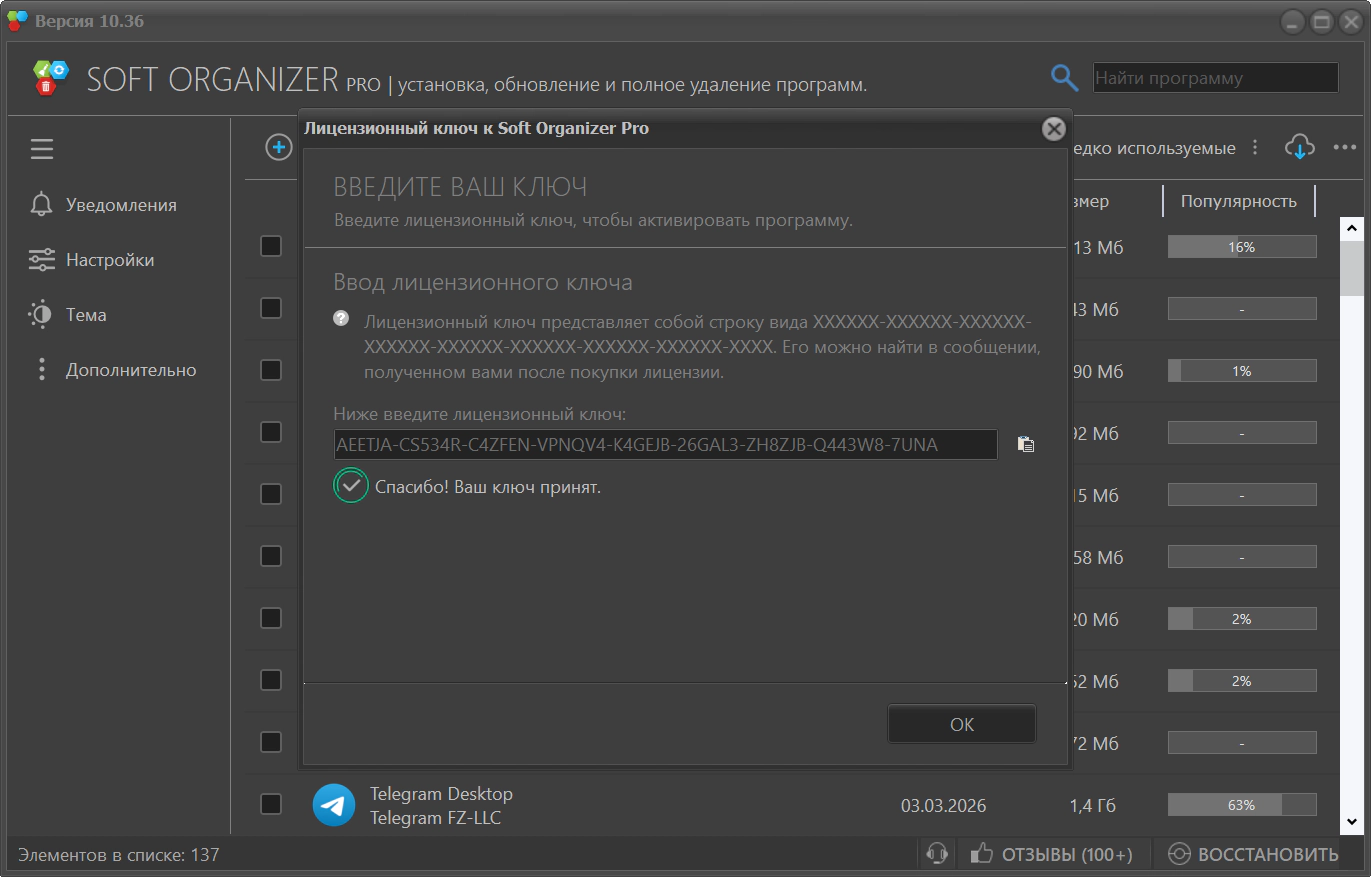Open Настройки in the sidebar
The image size is (1371, 877).
tap(110, 260)
